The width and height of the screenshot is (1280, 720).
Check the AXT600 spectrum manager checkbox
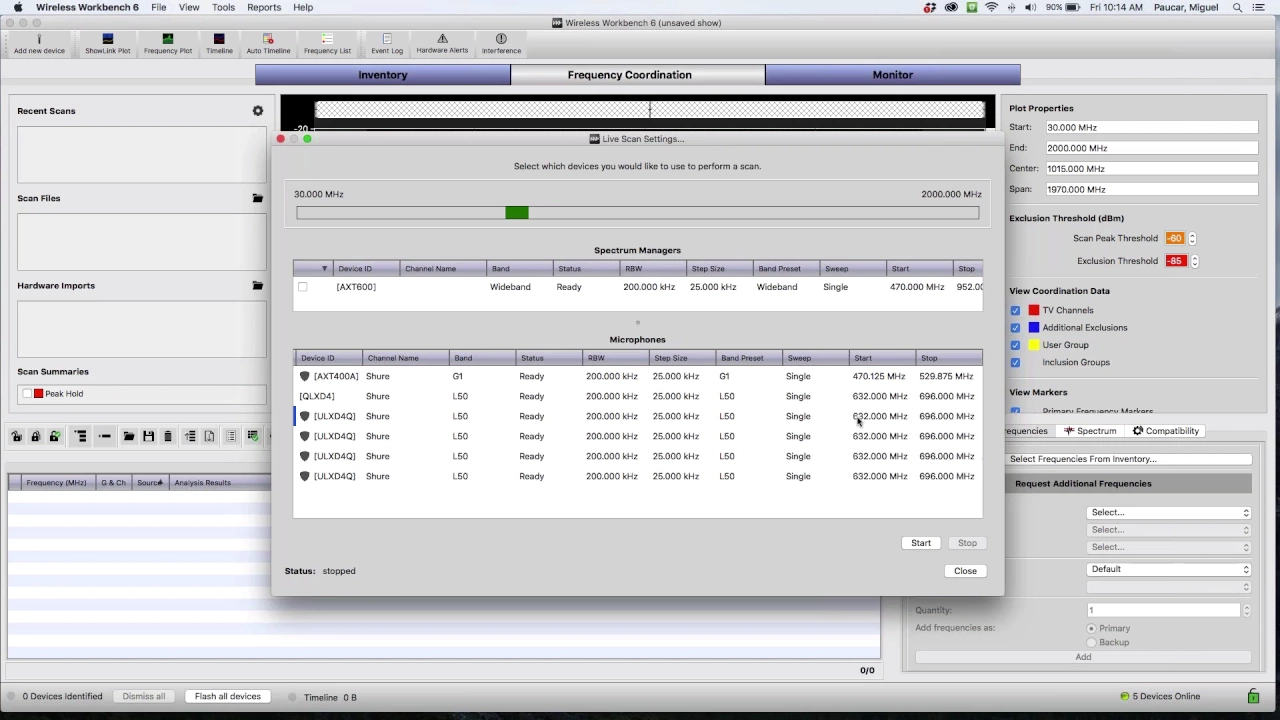tap(303, 287)
